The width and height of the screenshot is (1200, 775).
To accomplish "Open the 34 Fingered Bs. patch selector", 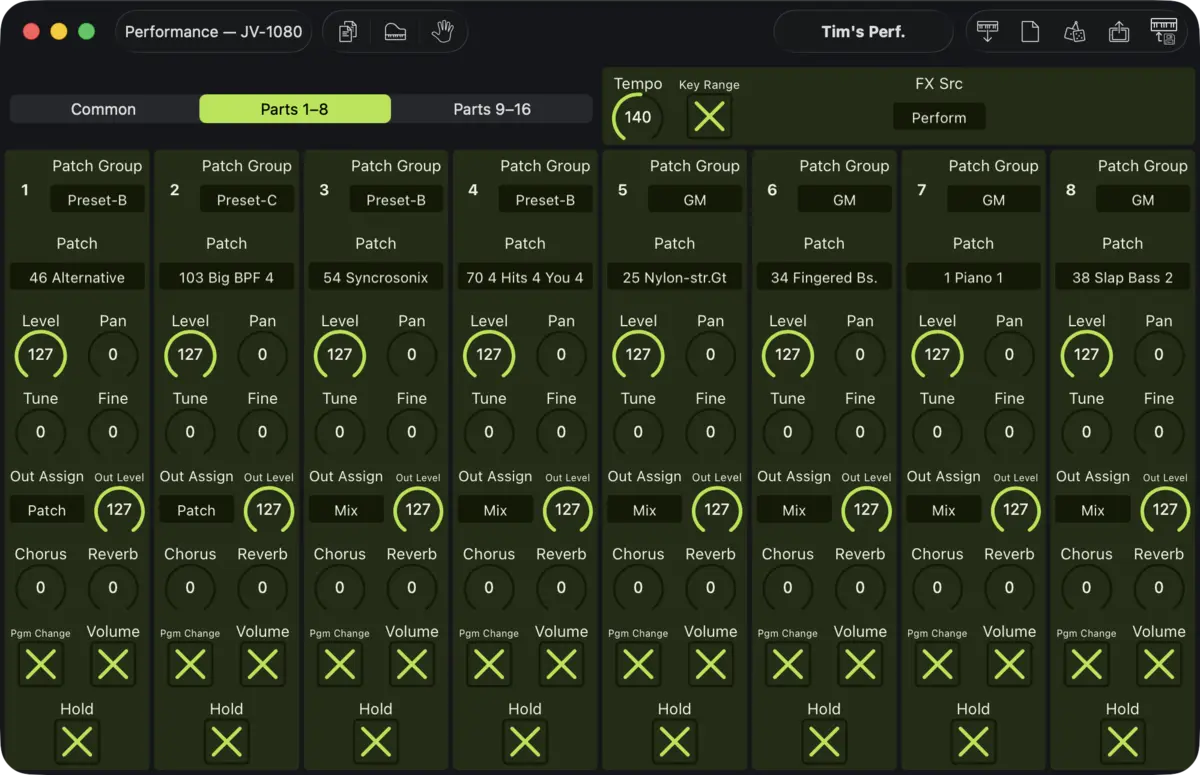I will pos(823,277).
